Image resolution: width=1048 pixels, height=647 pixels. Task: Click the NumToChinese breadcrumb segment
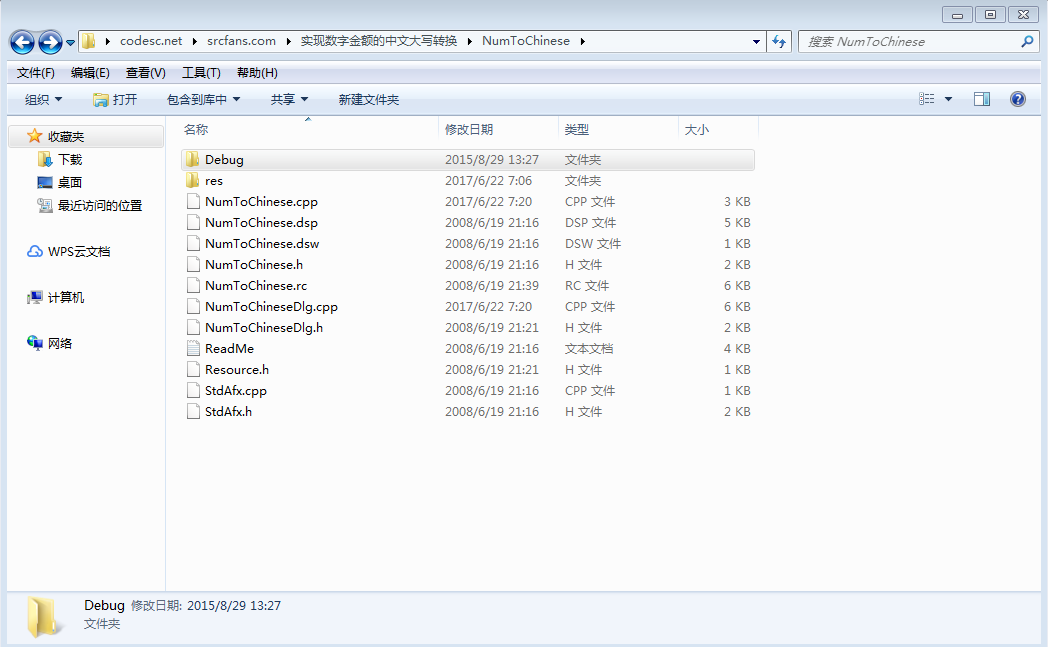coord(526,41)
